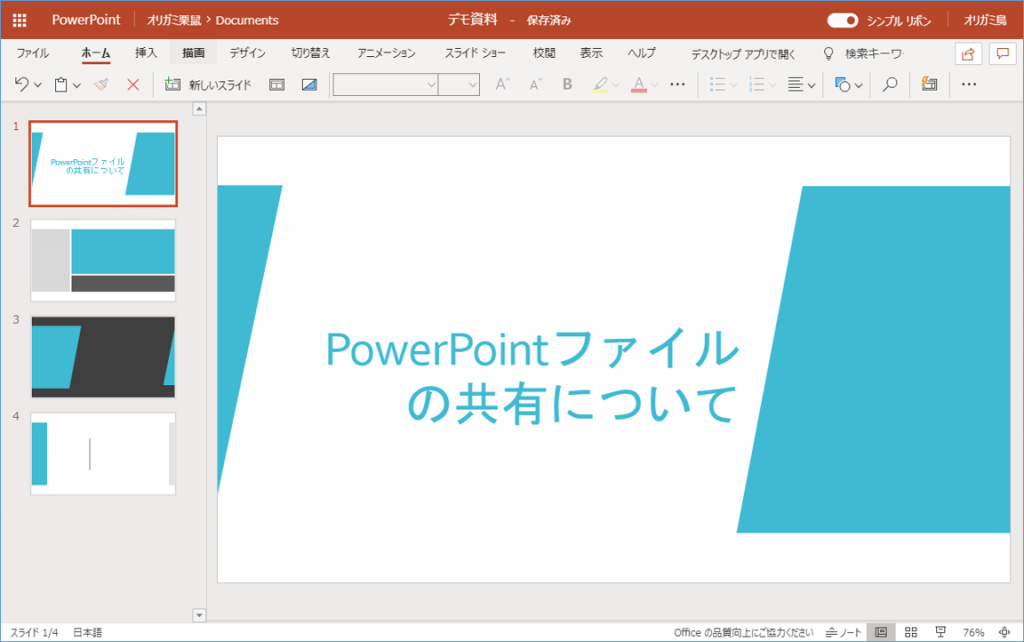Select slide 4 thumbnail

(103, 453)
